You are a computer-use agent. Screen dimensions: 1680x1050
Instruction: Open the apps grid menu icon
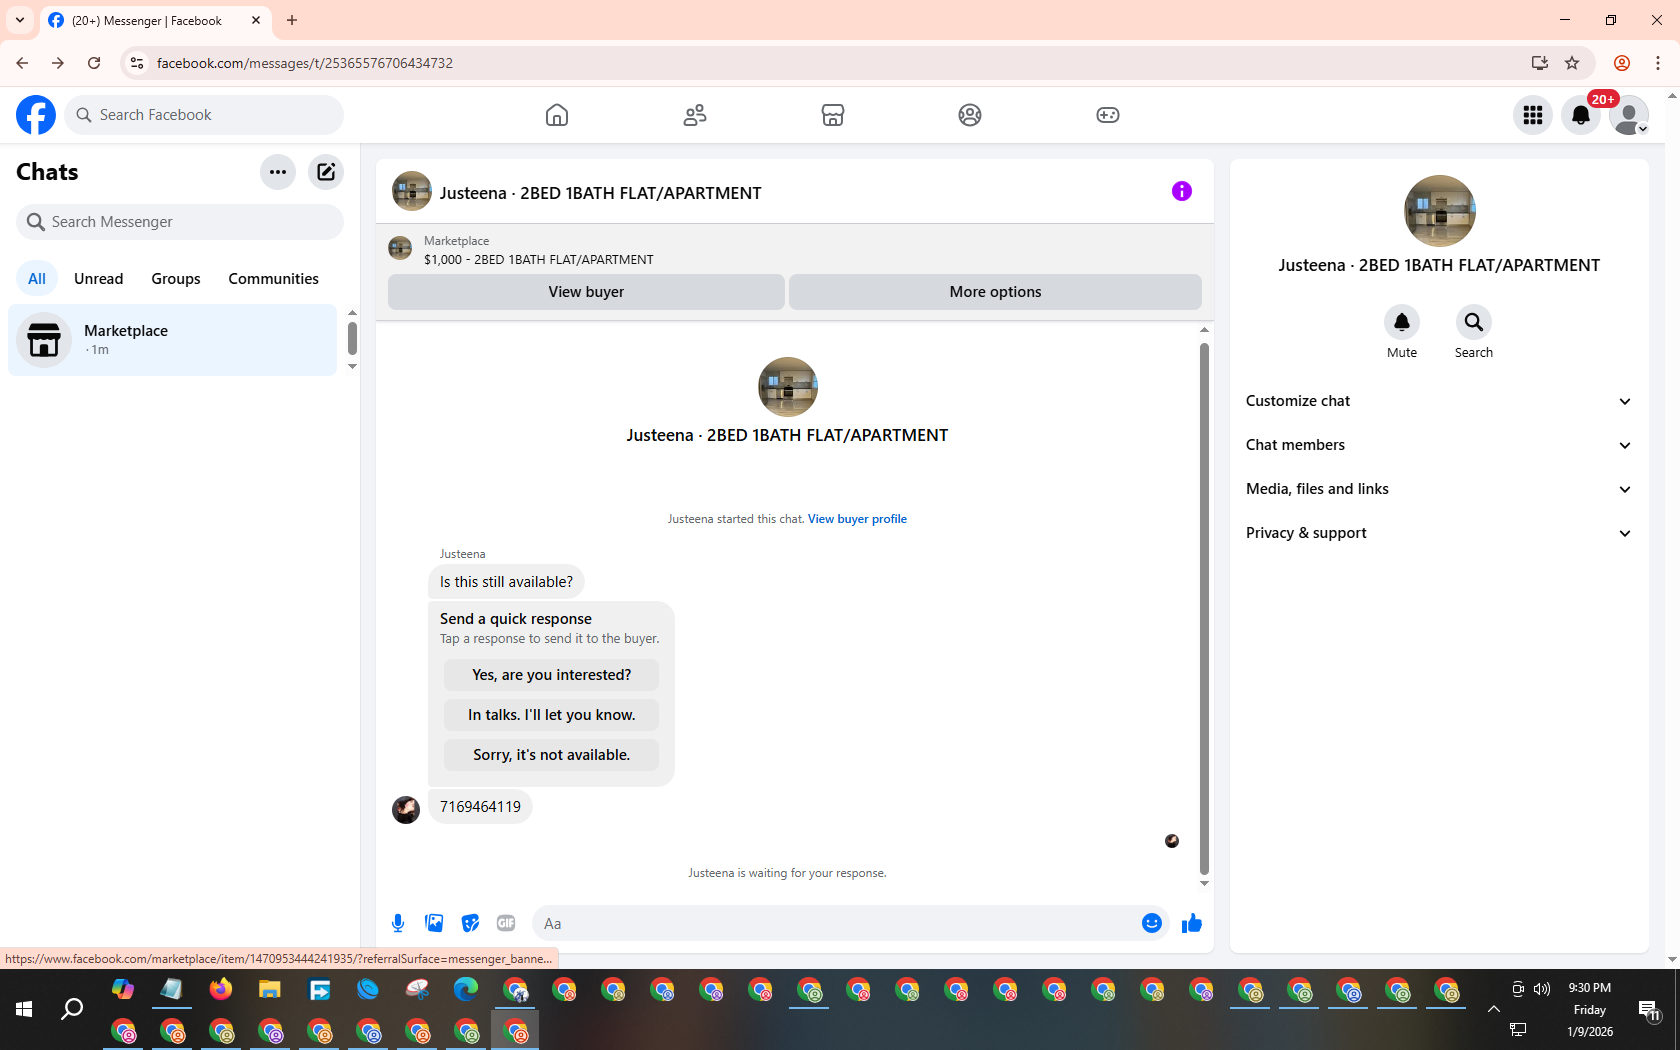click(x=1533, y=115)
